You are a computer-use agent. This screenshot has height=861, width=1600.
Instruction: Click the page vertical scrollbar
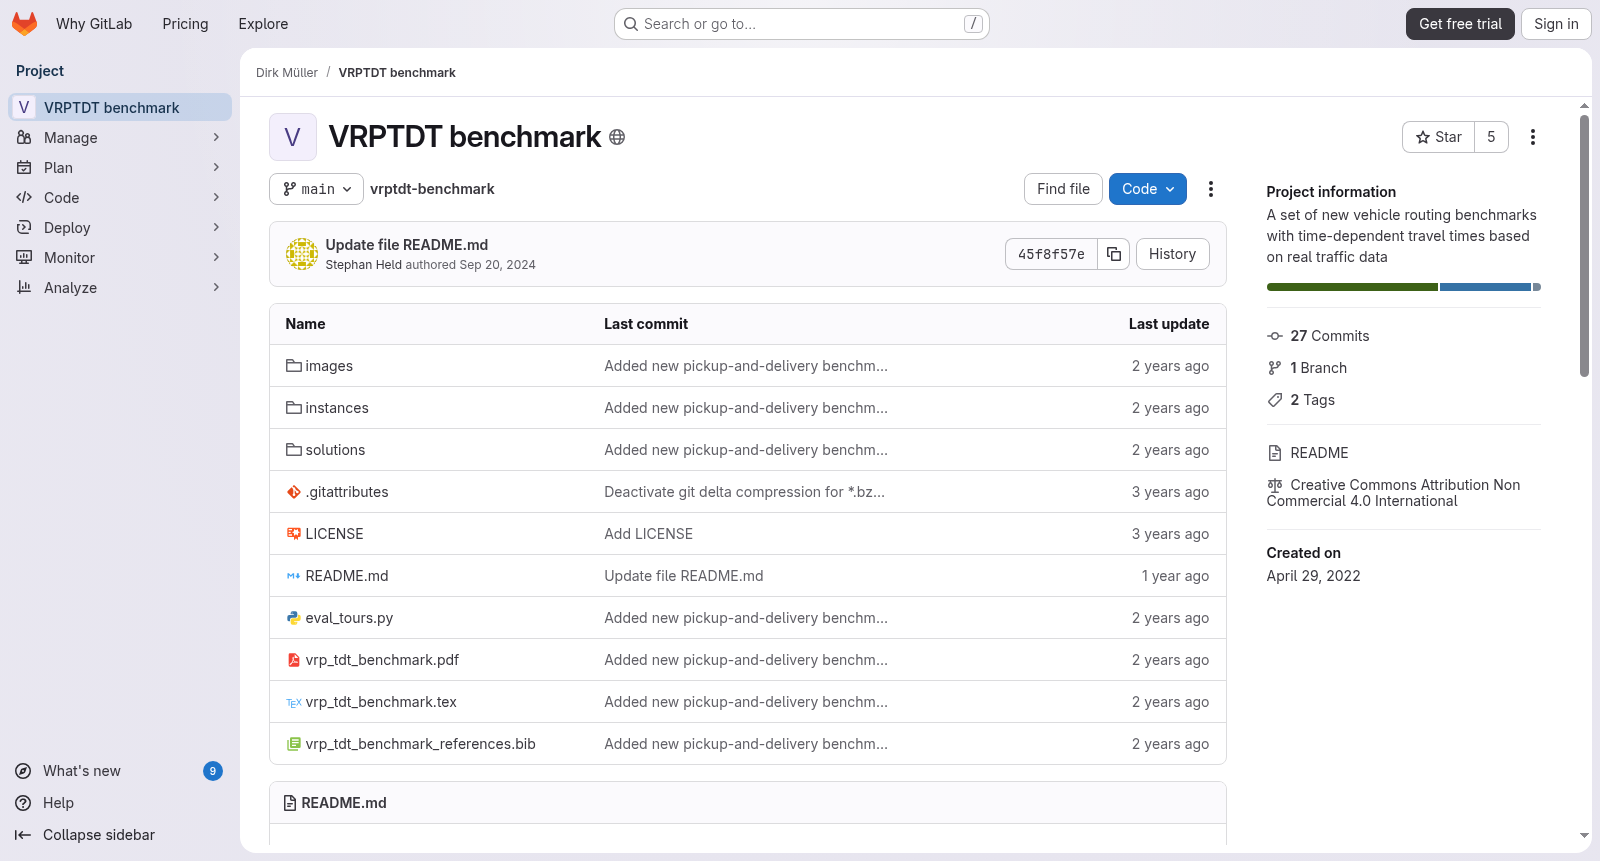coord(1584,246)
